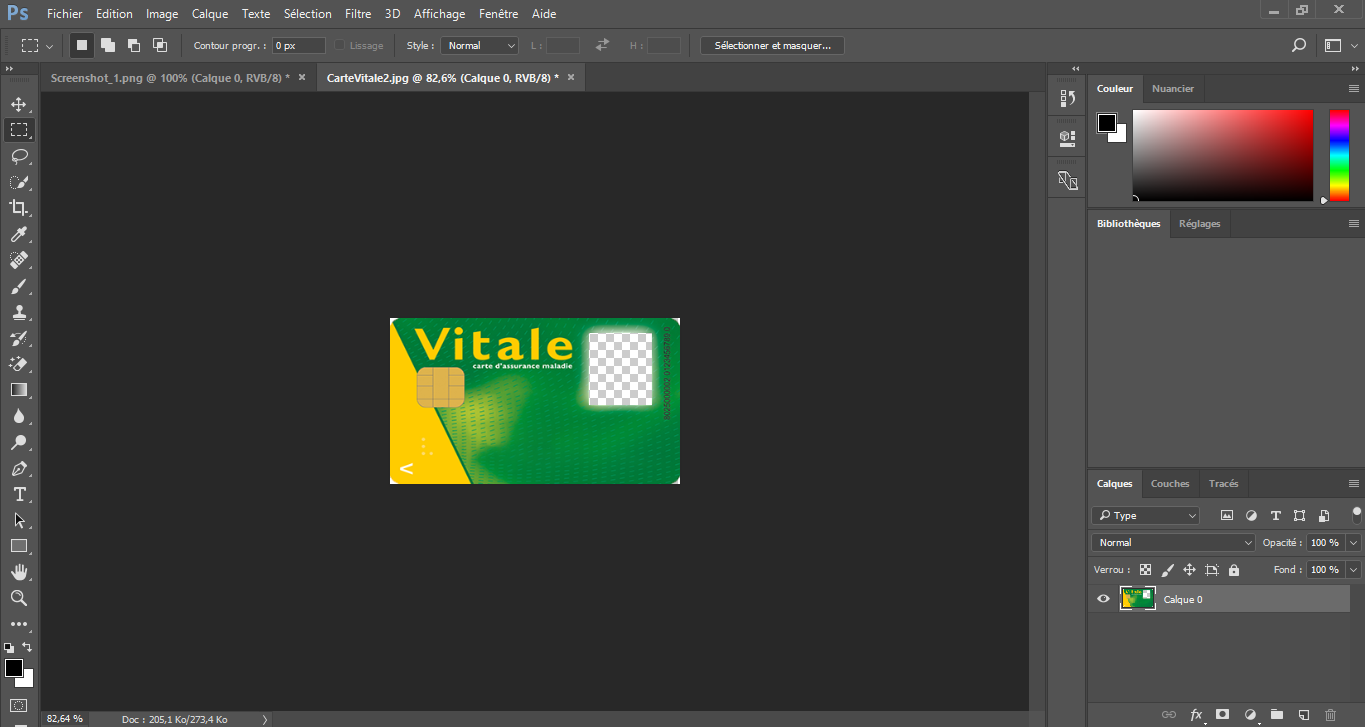Image resolution: width=1365 pixels, height=727 pixels.
Task: Open the Fichier menu
Action: 64,14
